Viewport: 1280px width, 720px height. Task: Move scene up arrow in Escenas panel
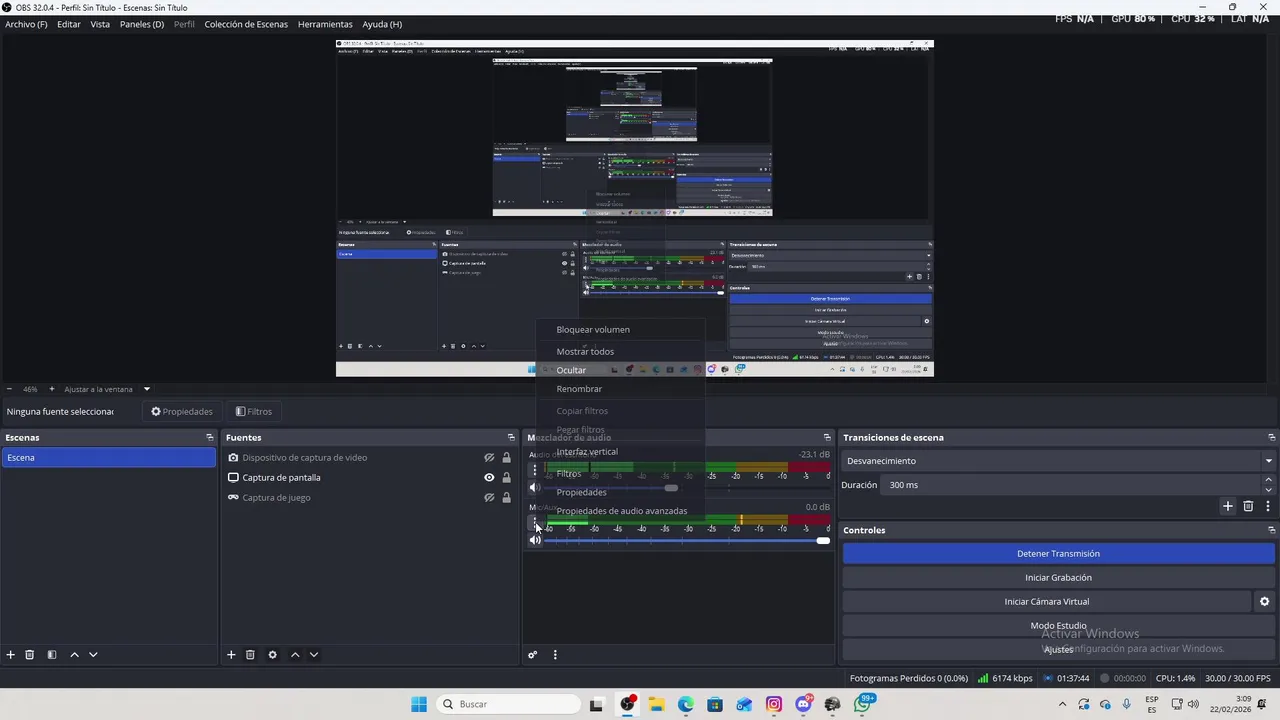pos(74,655)
